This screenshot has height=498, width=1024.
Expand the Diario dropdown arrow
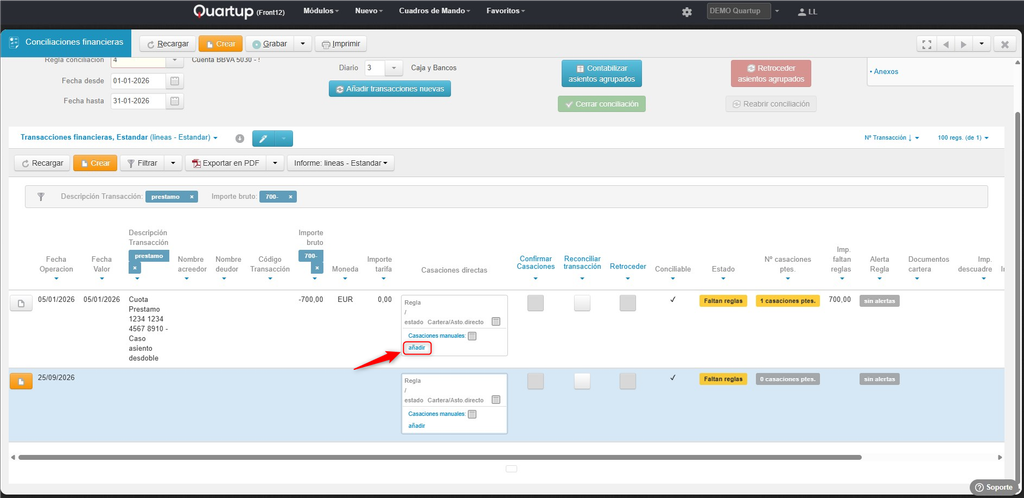pos(394,68)
